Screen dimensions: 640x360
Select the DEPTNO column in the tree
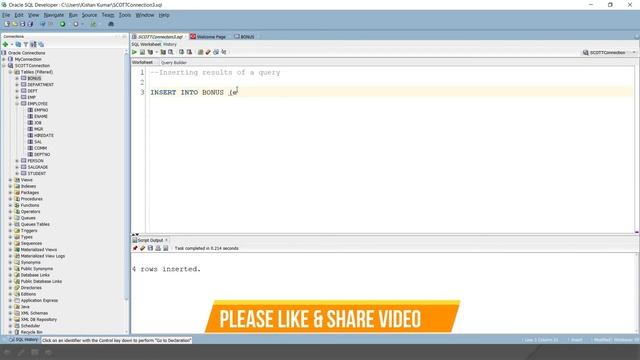coord(42,155)
